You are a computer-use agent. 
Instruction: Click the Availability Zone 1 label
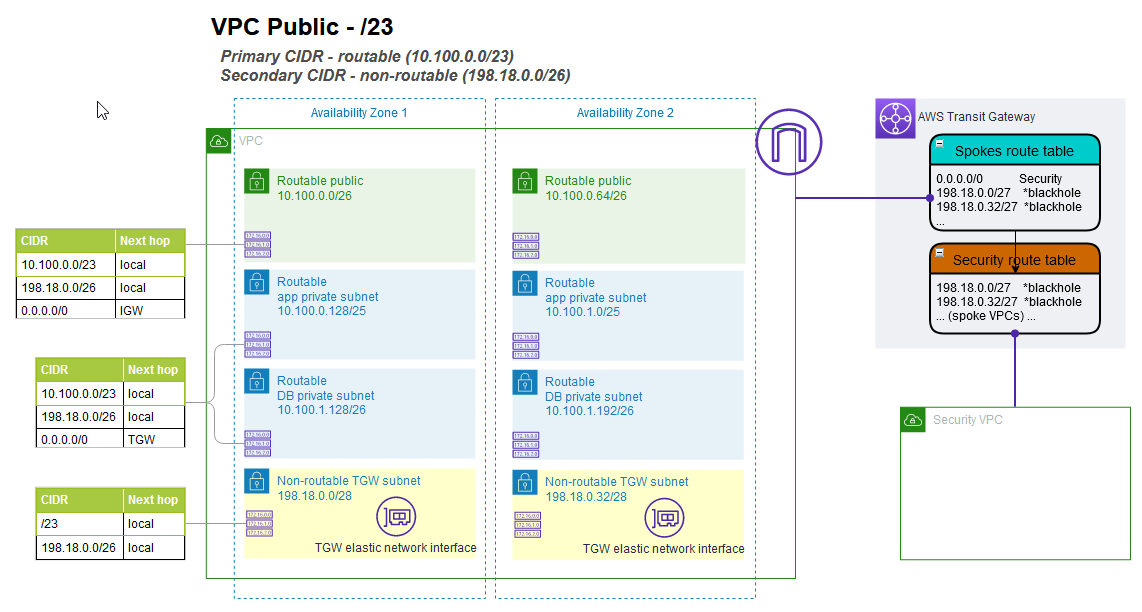click(x=358, y=113)
